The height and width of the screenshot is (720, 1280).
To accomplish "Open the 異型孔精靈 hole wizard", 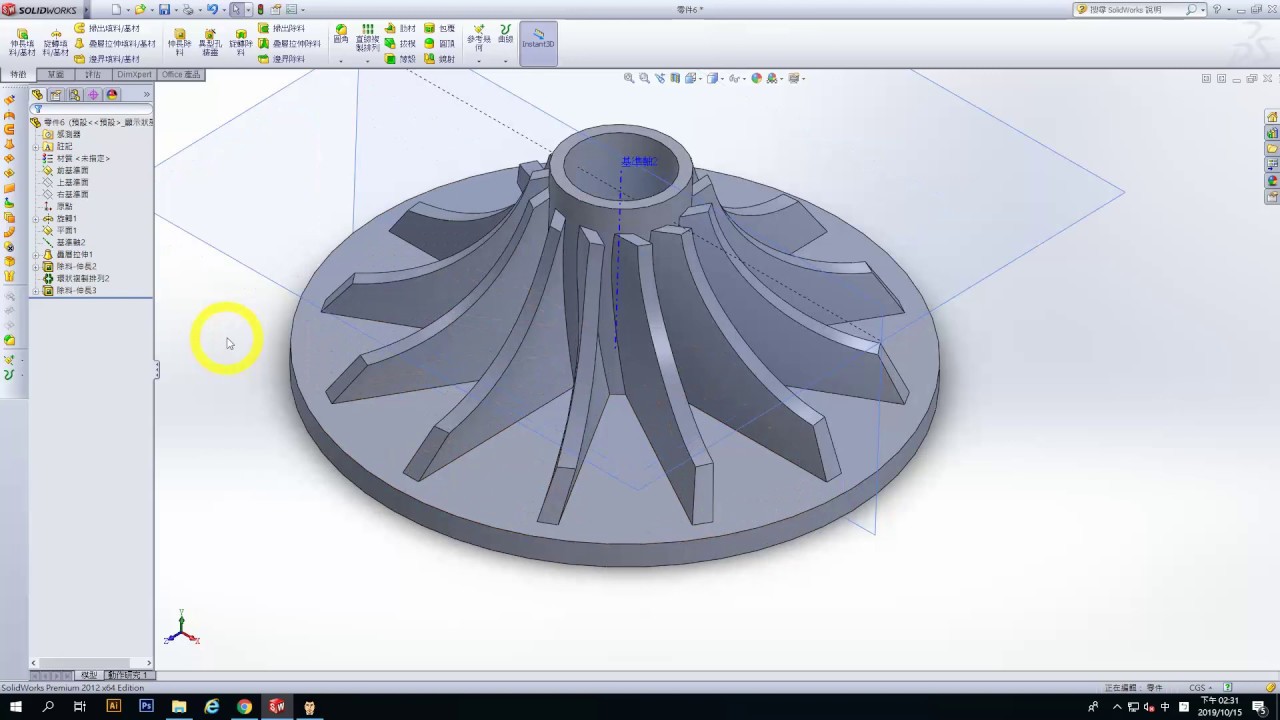I will 210,43.
